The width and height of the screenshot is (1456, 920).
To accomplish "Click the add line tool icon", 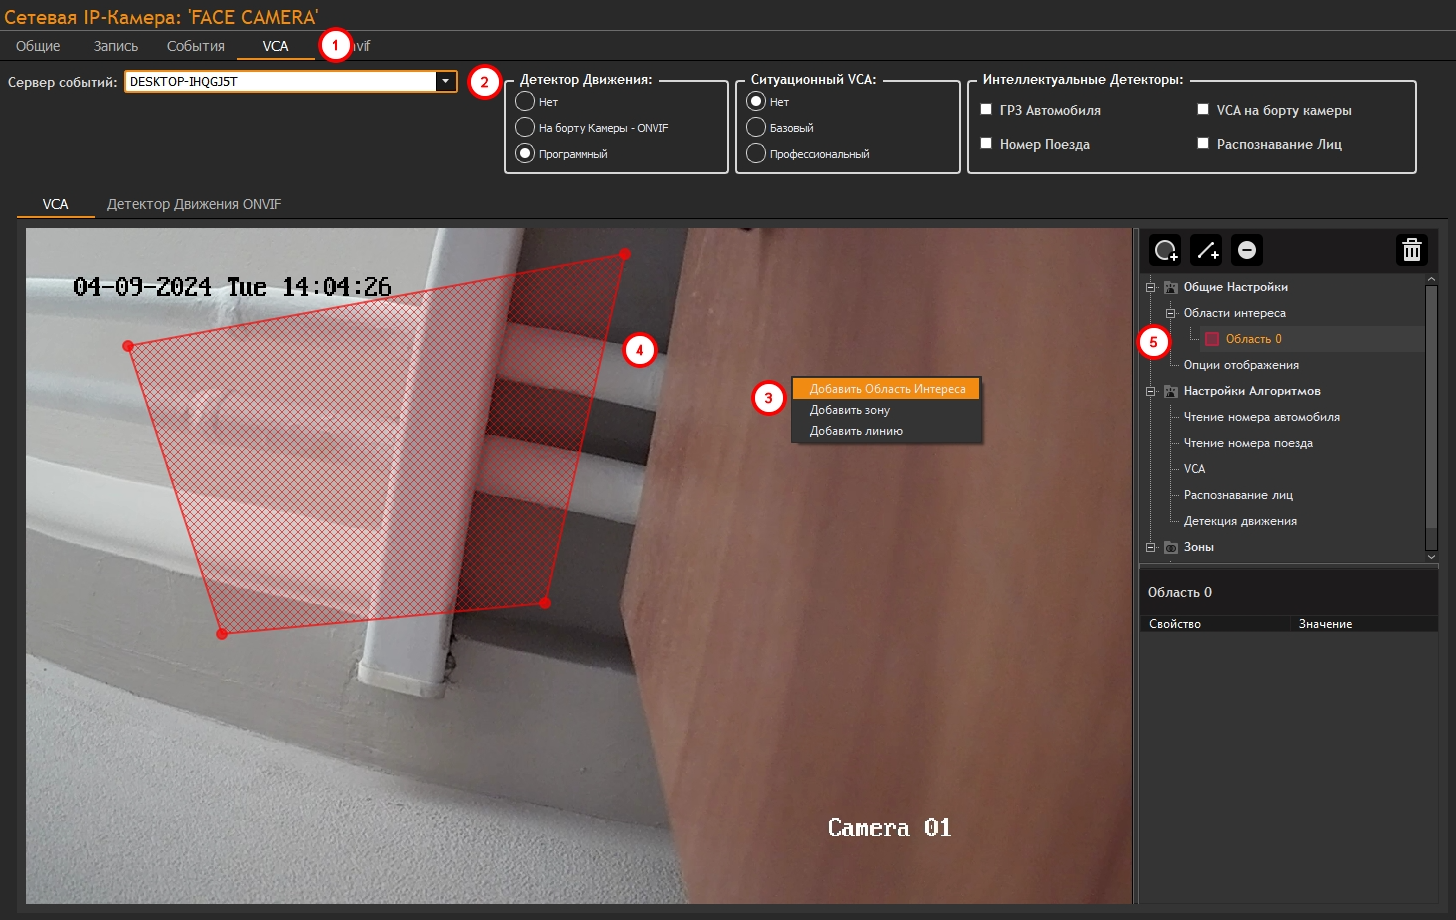I will 1206,250.
